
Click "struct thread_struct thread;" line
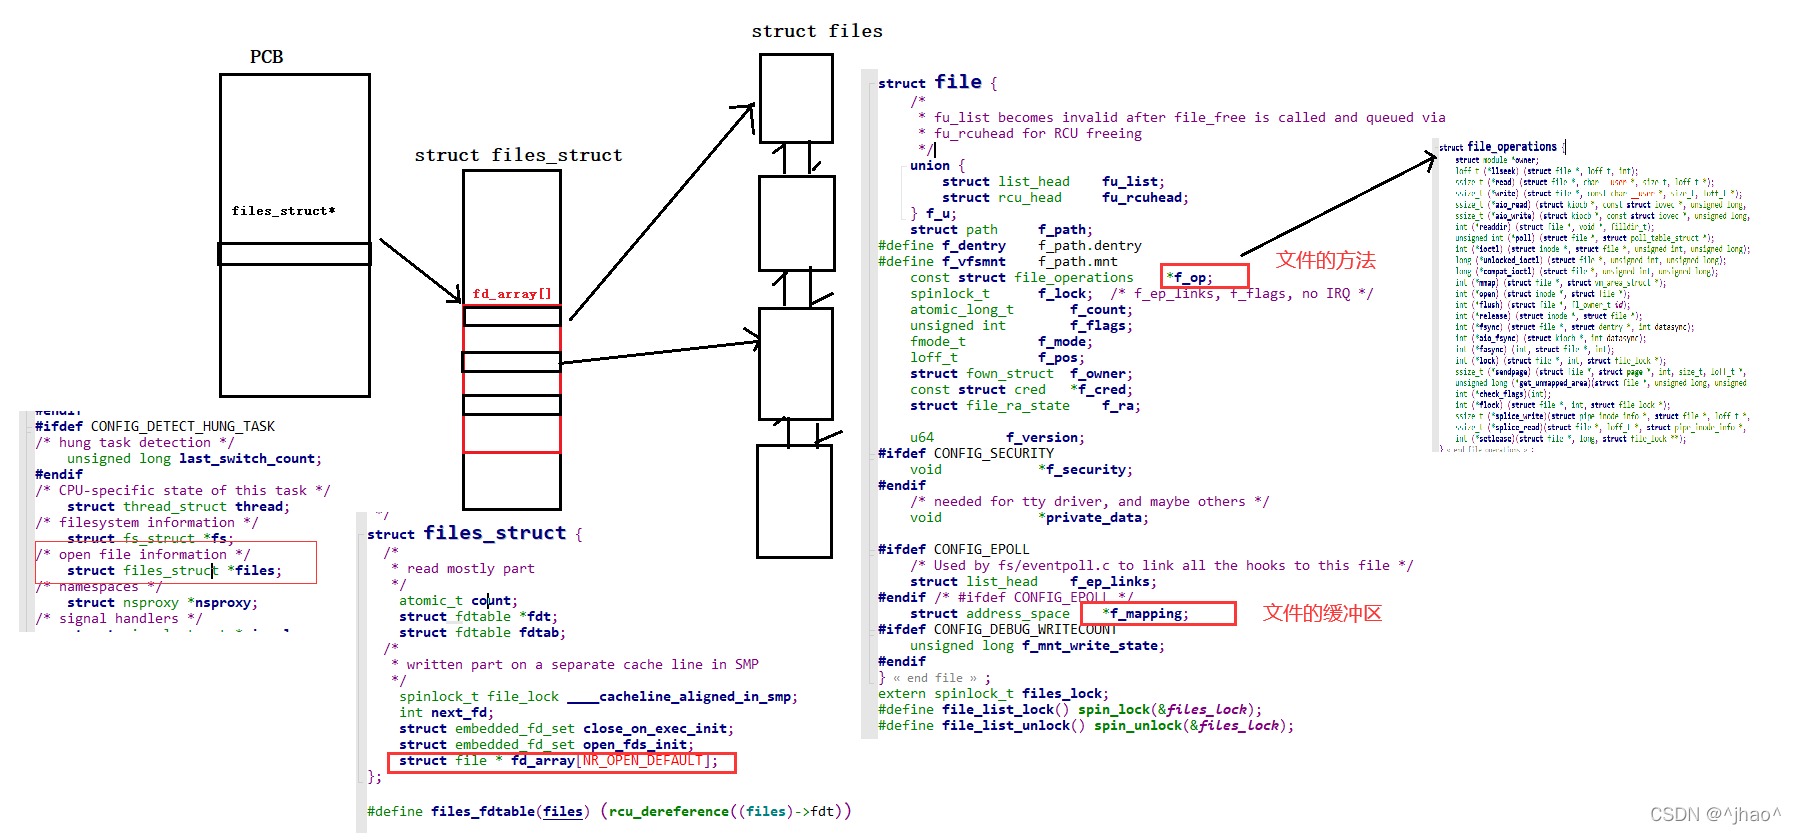[179, 506]
